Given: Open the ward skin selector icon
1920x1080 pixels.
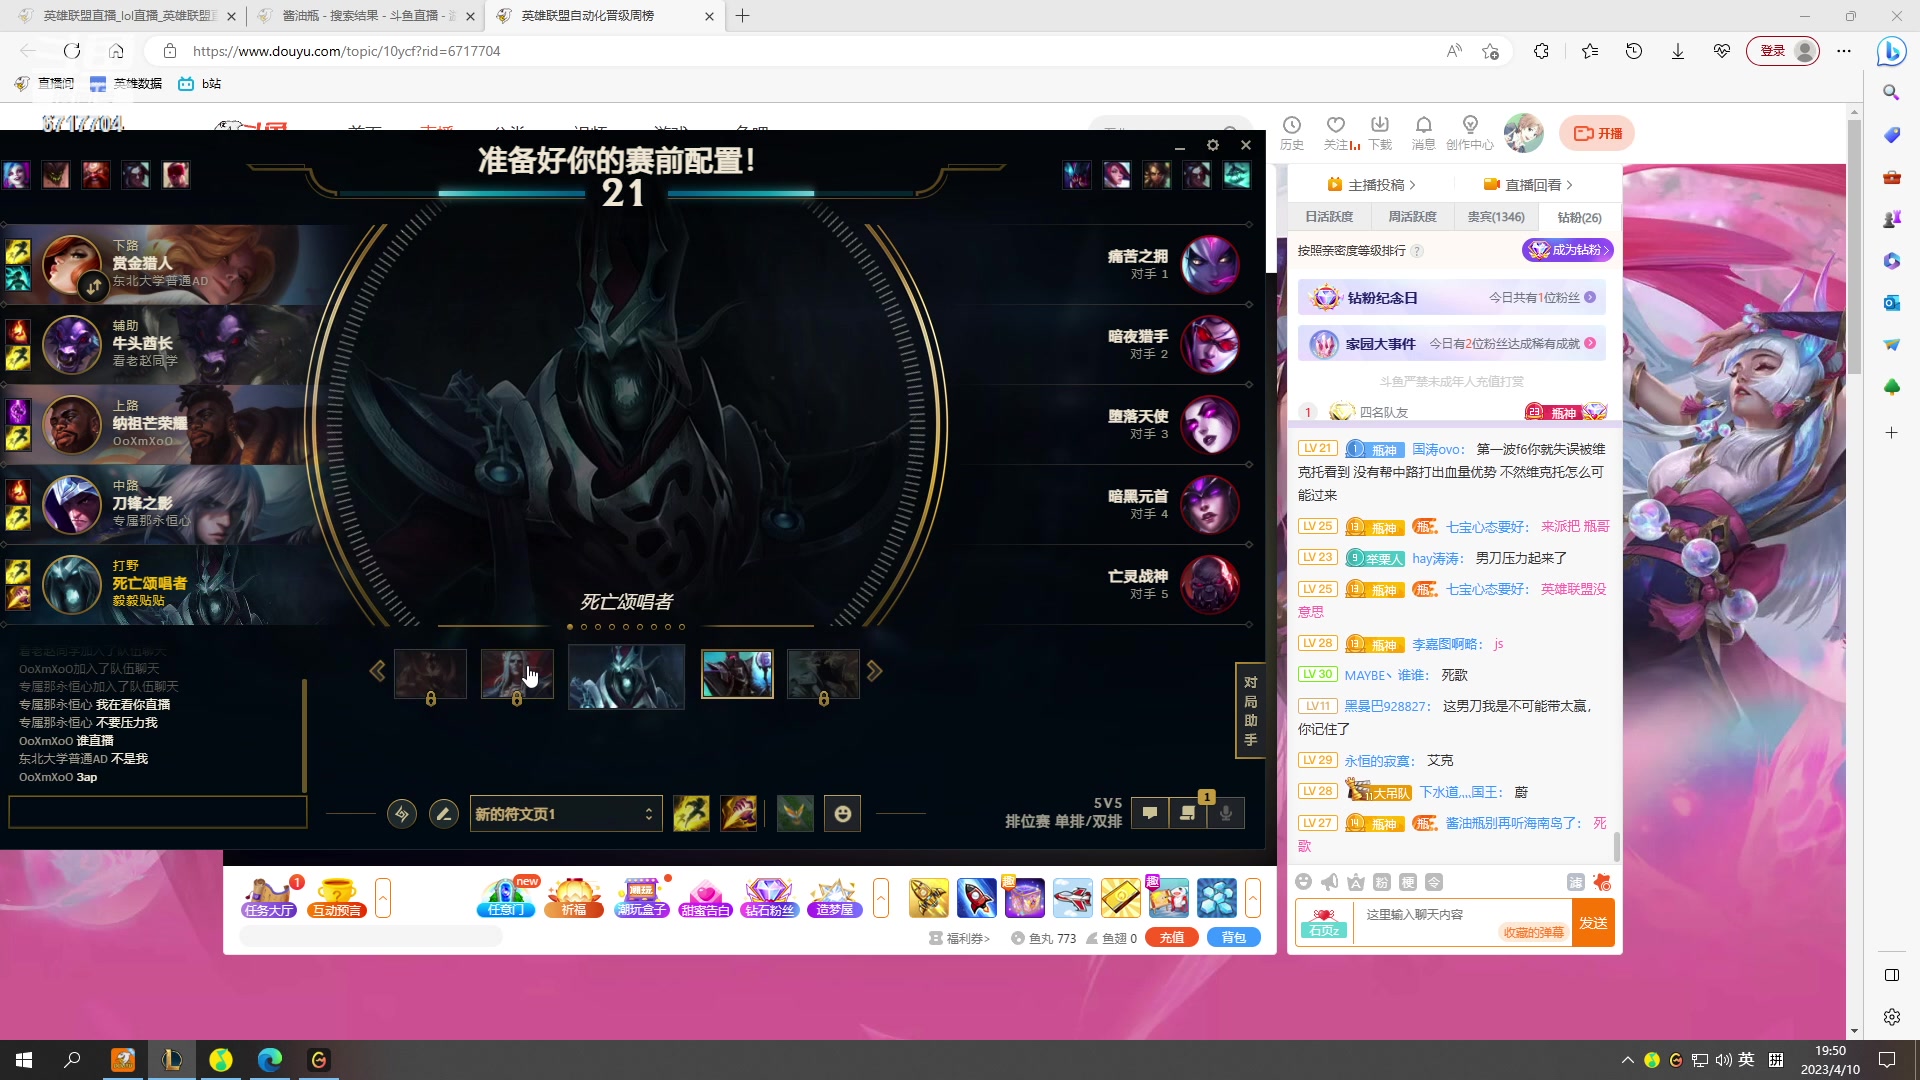Looking at the screenshot, I should point(795,814).
